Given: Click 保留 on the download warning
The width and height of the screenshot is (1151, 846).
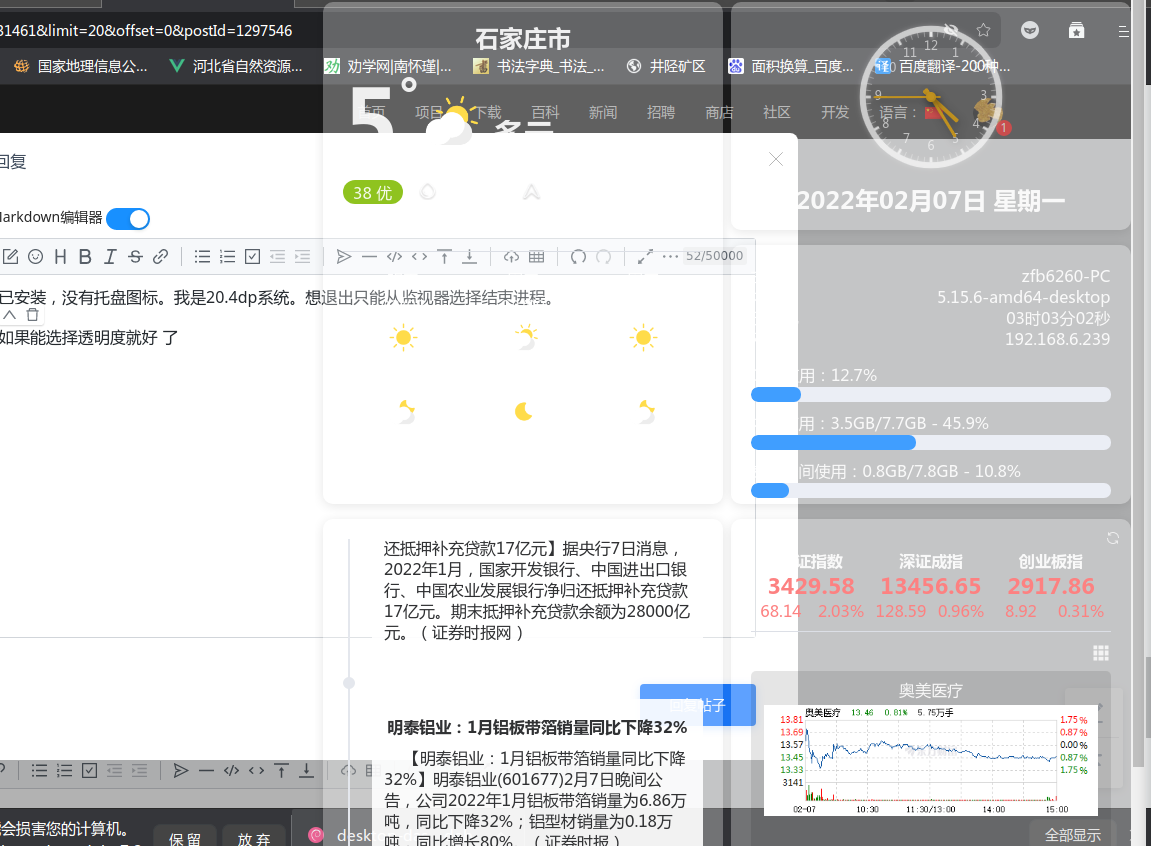Looking at the screenshot, I should (185, 838).
